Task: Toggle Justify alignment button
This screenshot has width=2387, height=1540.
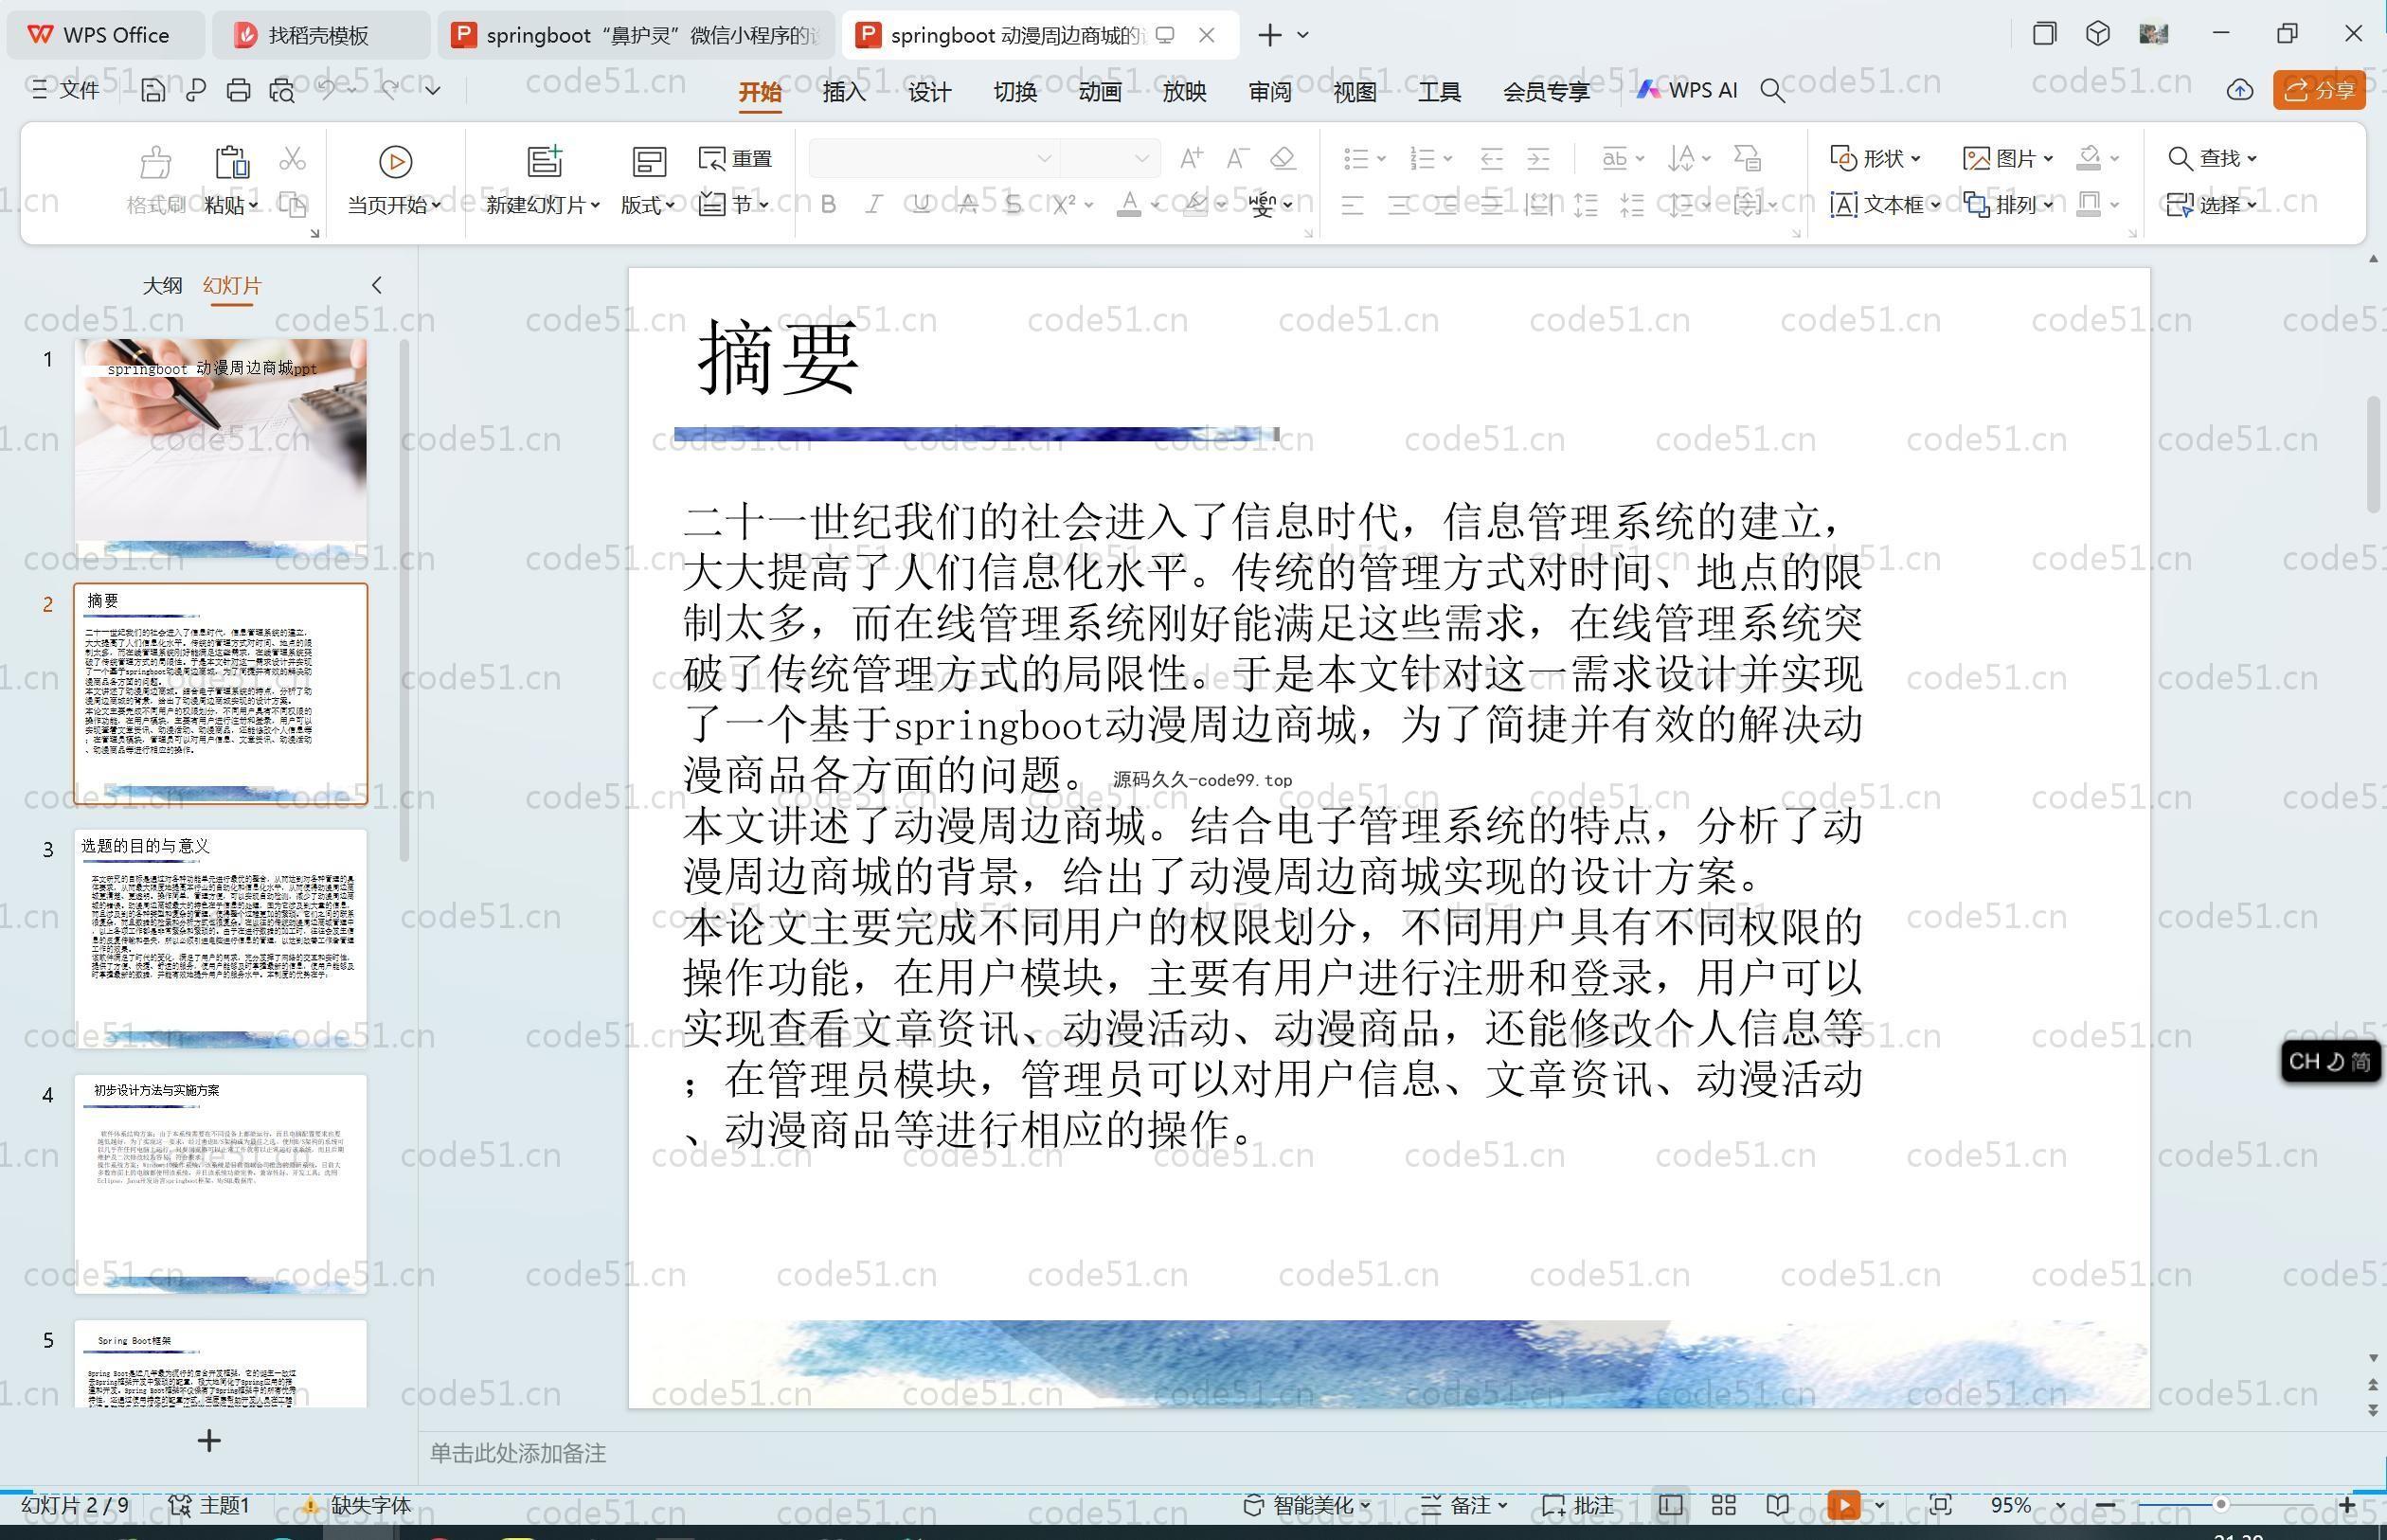Action: click(x=1492, y=205)
